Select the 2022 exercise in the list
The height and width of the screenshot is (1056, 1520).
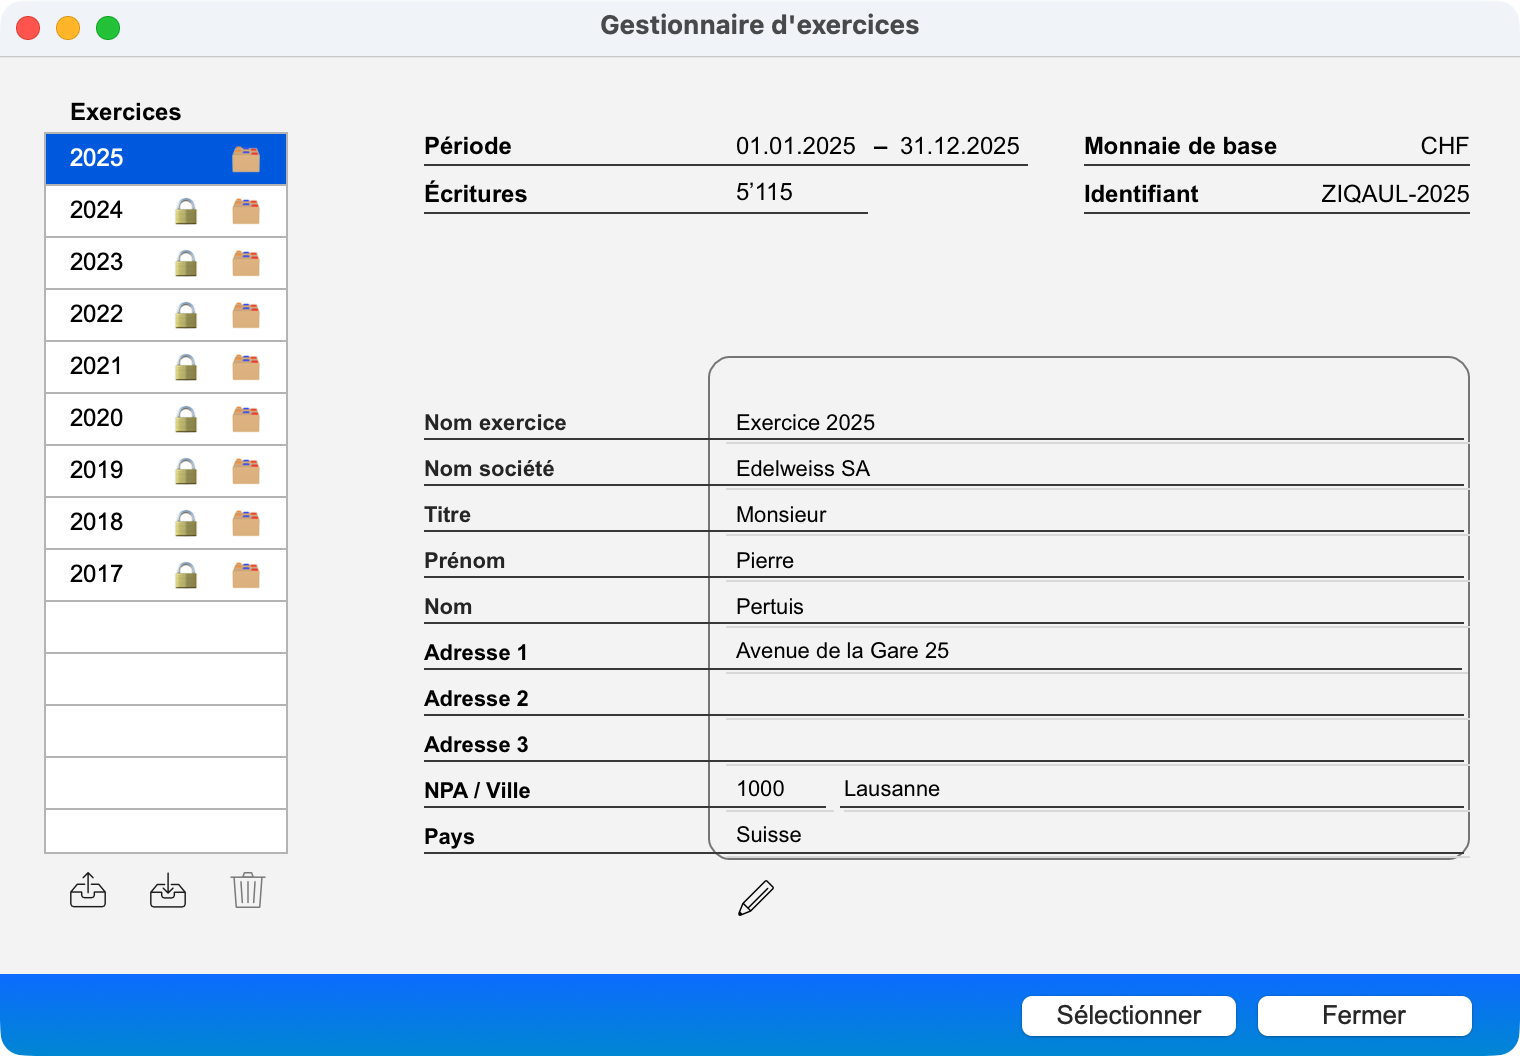[x=97, y=315]
